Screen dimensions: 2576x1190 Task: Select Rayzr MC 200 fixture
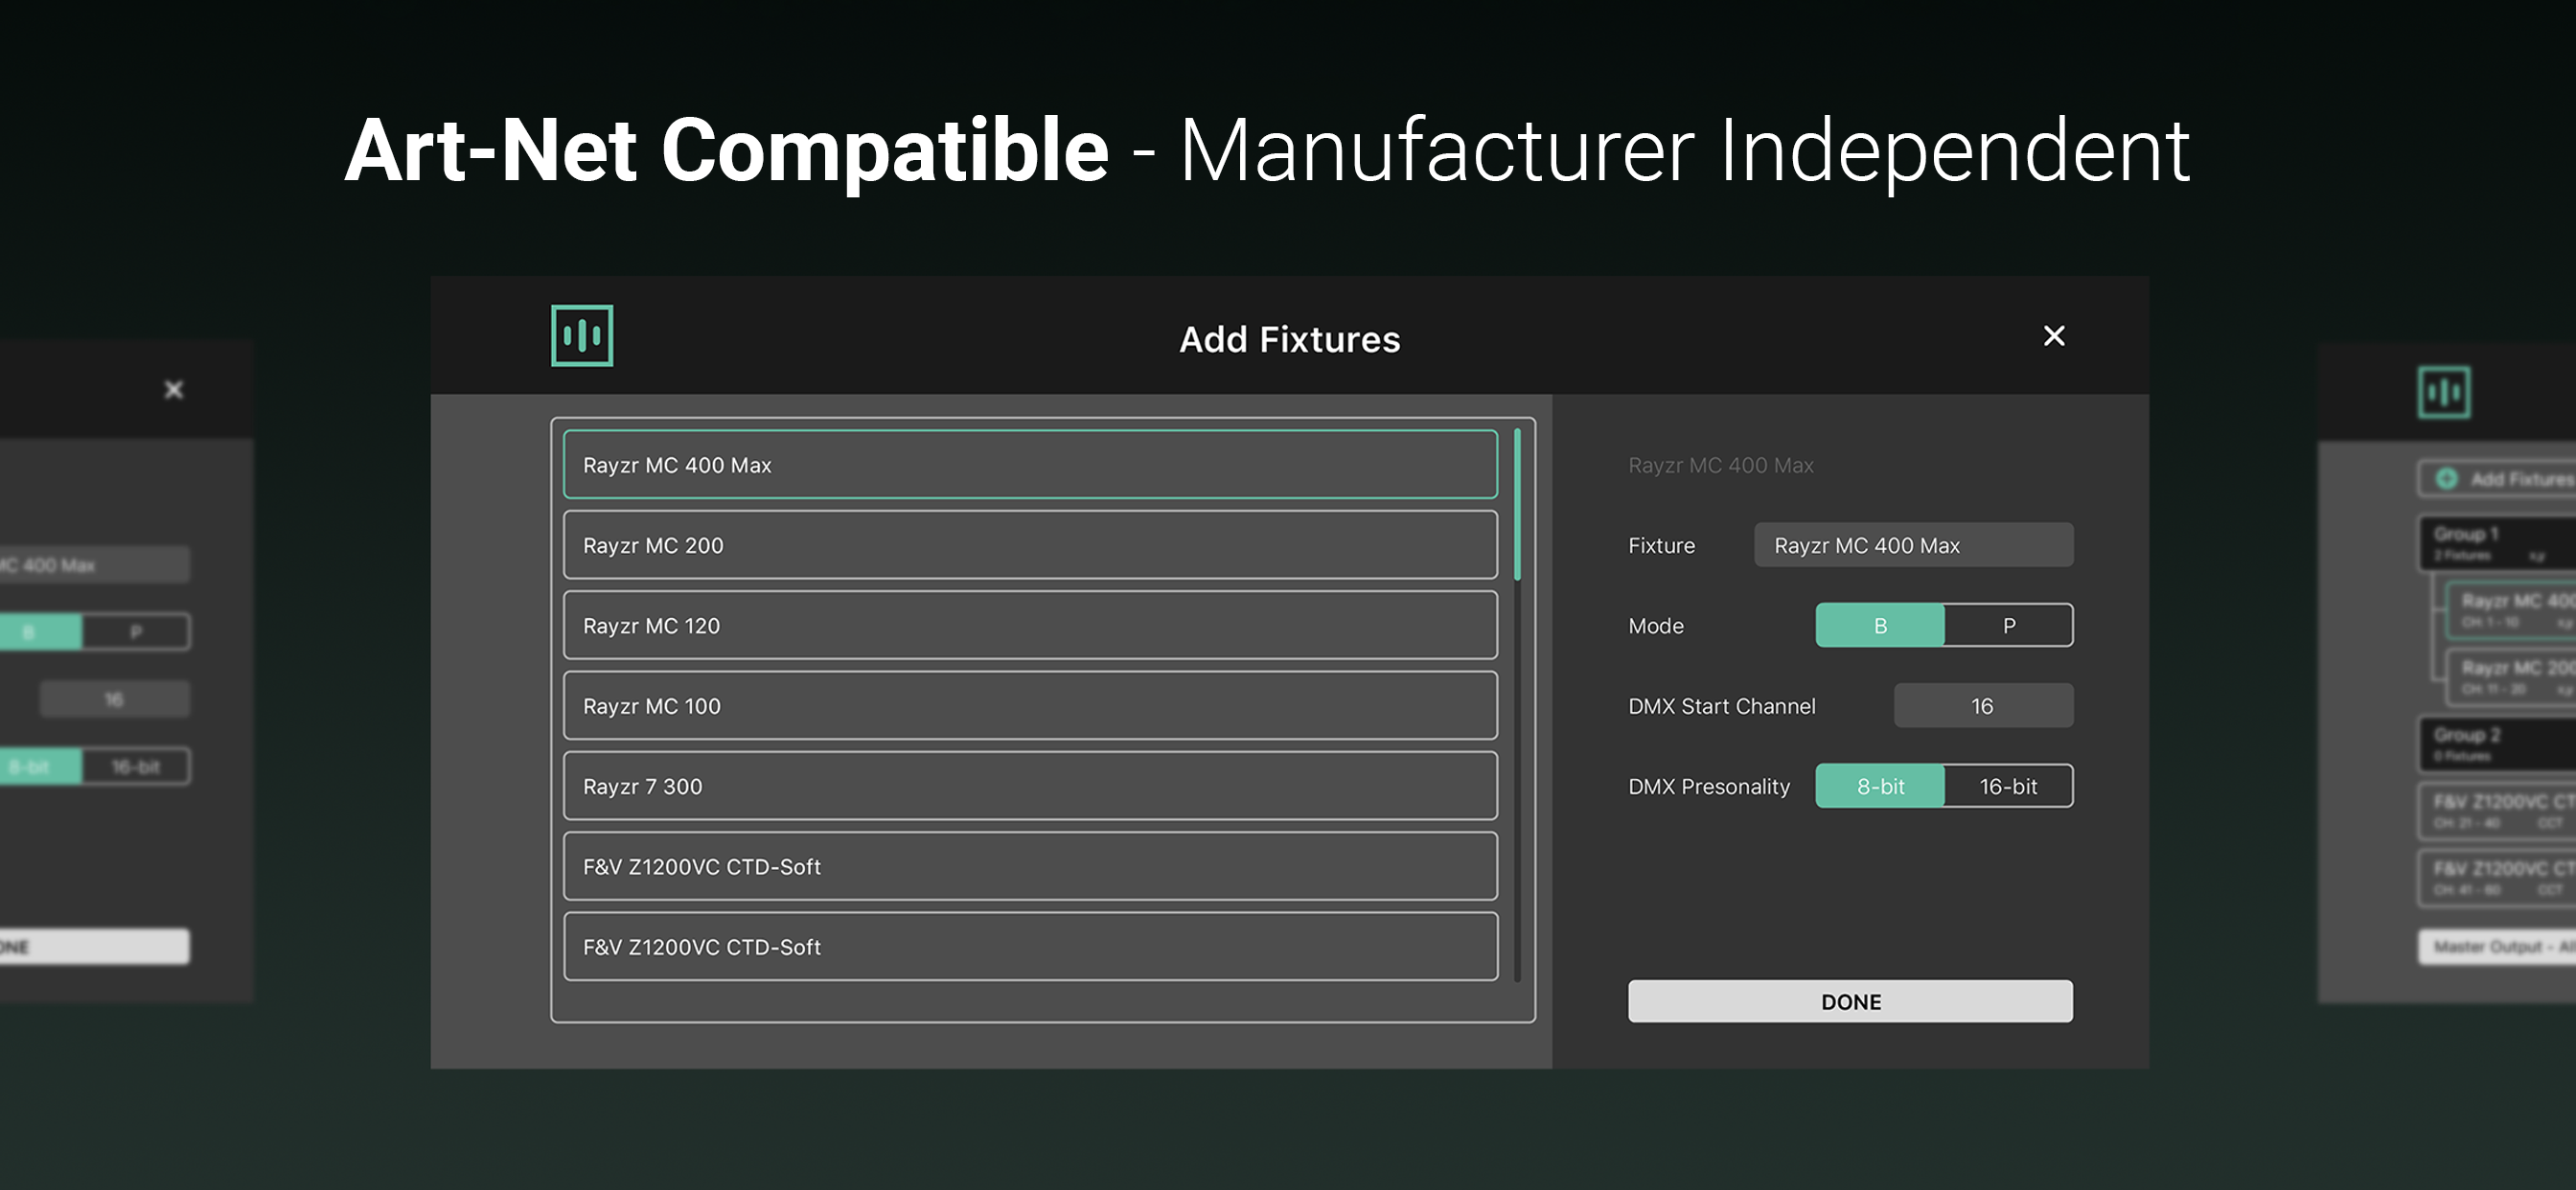[x=1030, y=545]
